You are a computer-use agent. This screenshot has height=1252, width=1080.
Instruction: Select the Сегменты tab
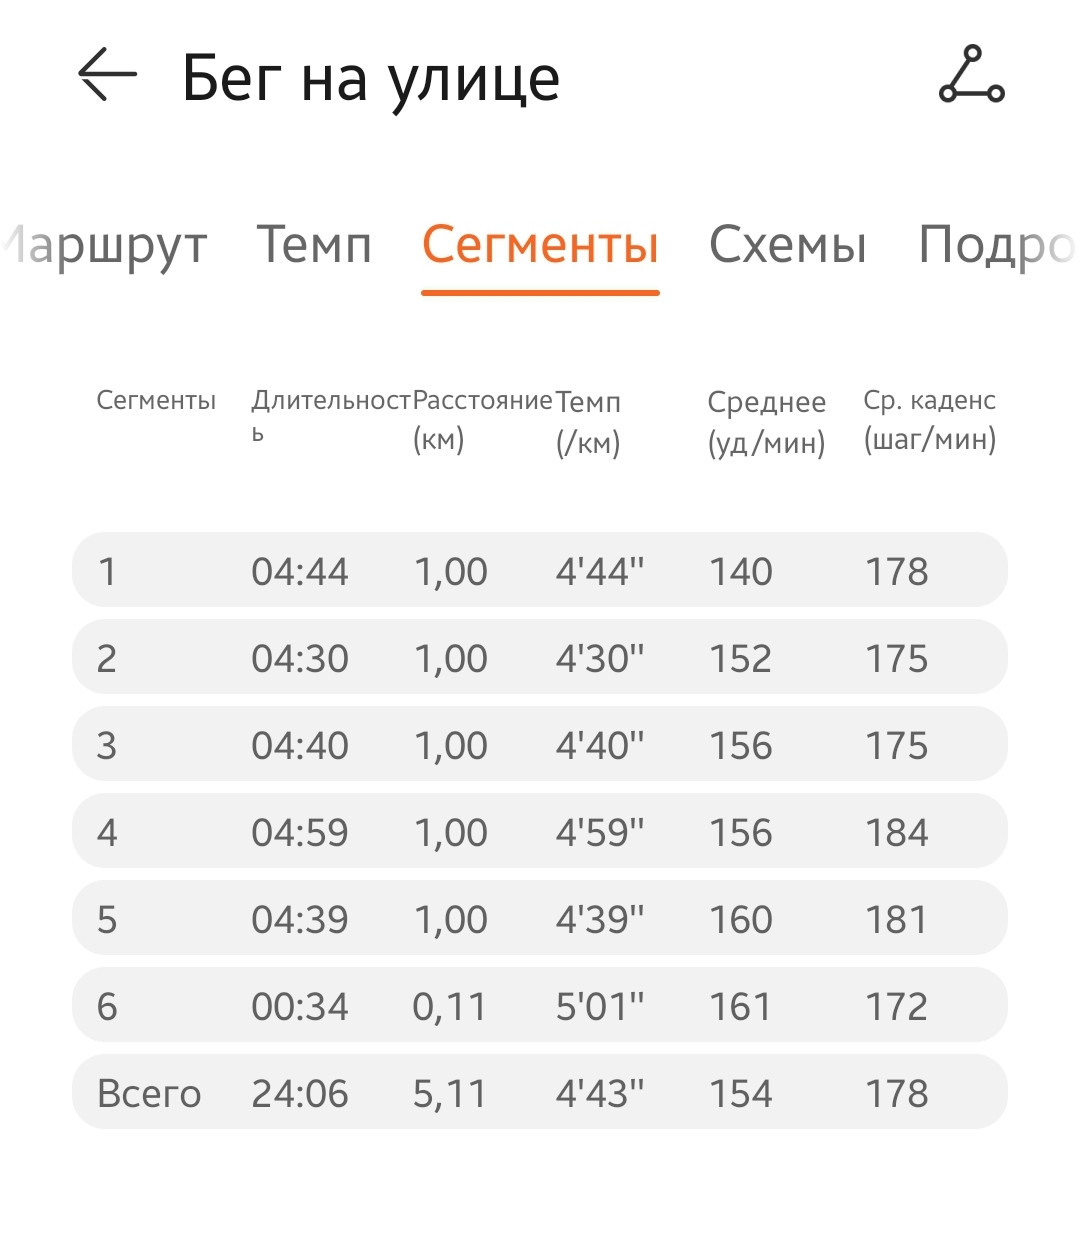point(540,245)
